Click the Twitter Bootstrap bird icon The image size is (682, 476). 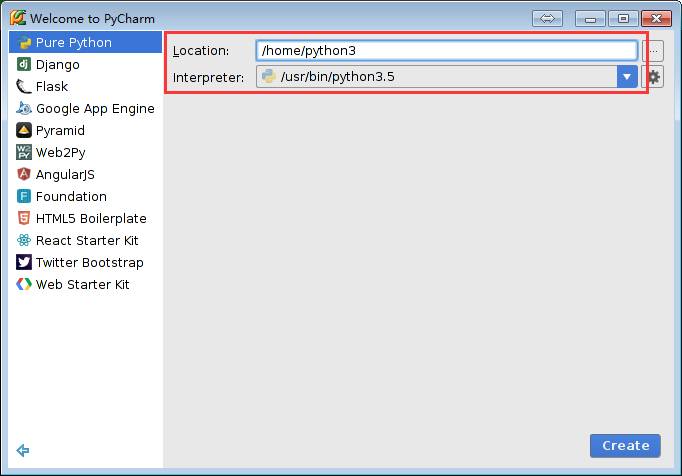[x=24, y=262]
